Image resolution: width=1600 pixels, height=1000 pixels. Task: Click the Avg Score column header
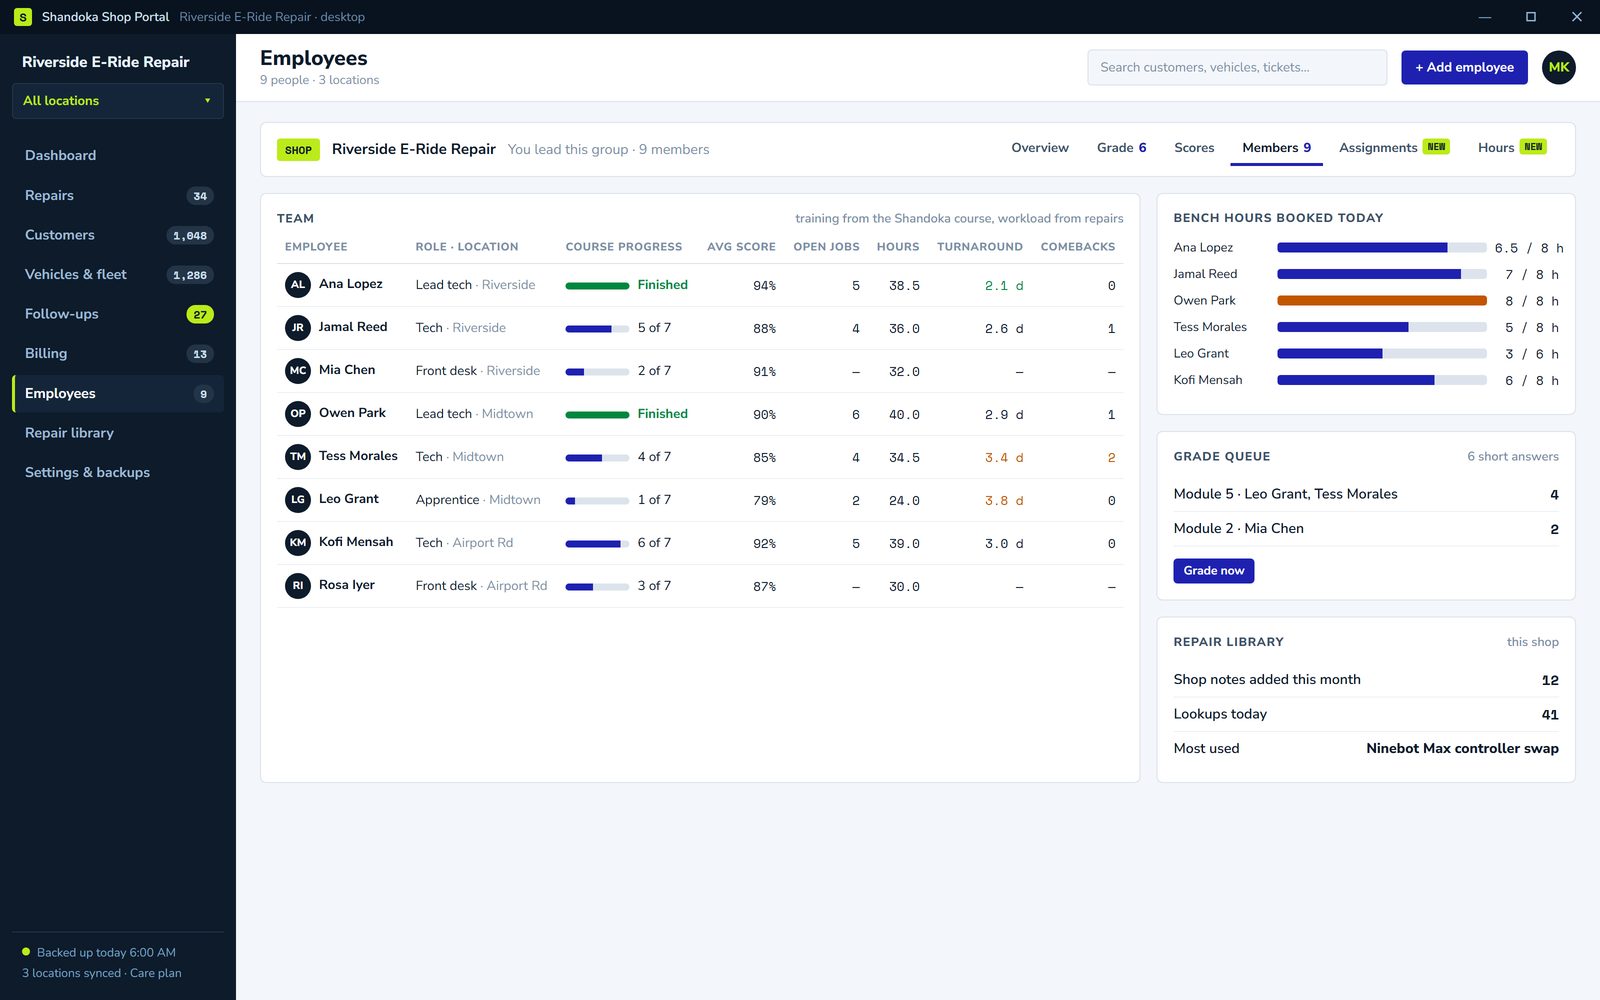741,247
